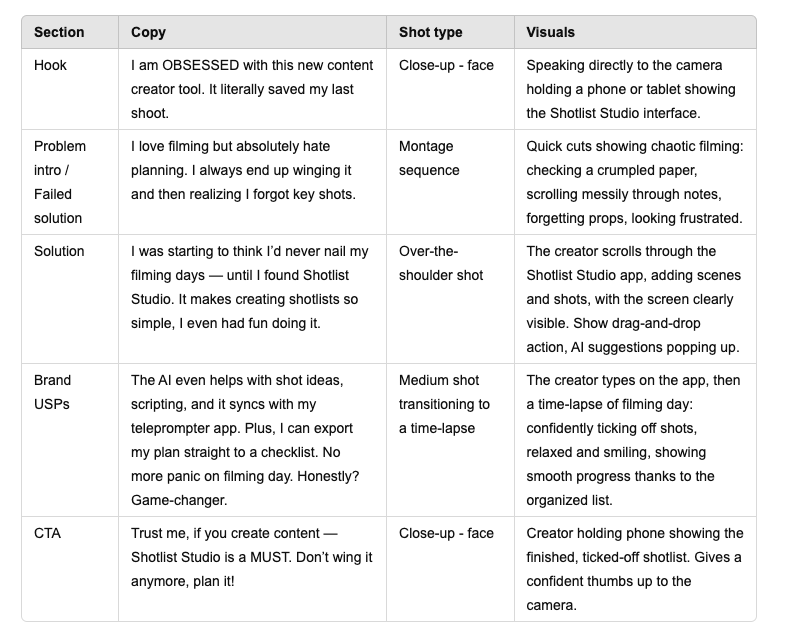The image size is (785, 637).
Task: Select the Problem intro / Failed solution cell
Action: (x=60, y=182)
